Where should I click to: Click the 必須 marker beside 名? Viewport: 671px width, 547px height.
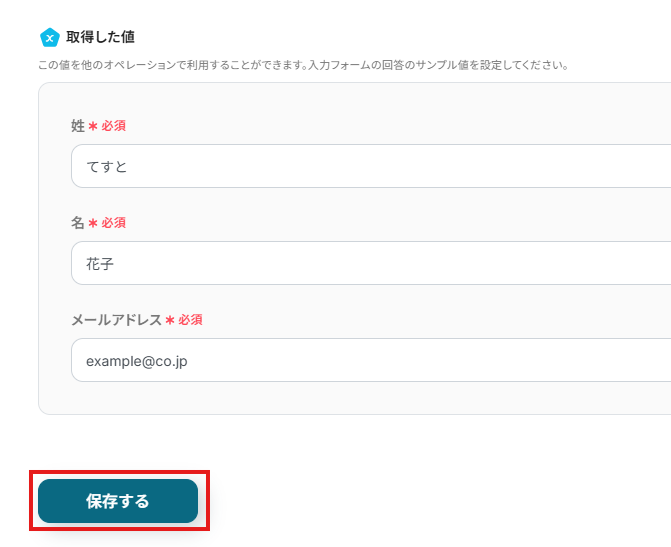point(113,223)
